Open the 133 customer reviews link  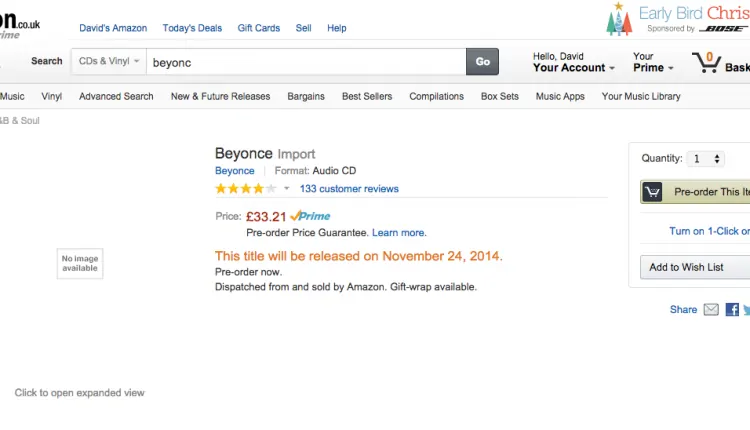[x=349, y=189]
